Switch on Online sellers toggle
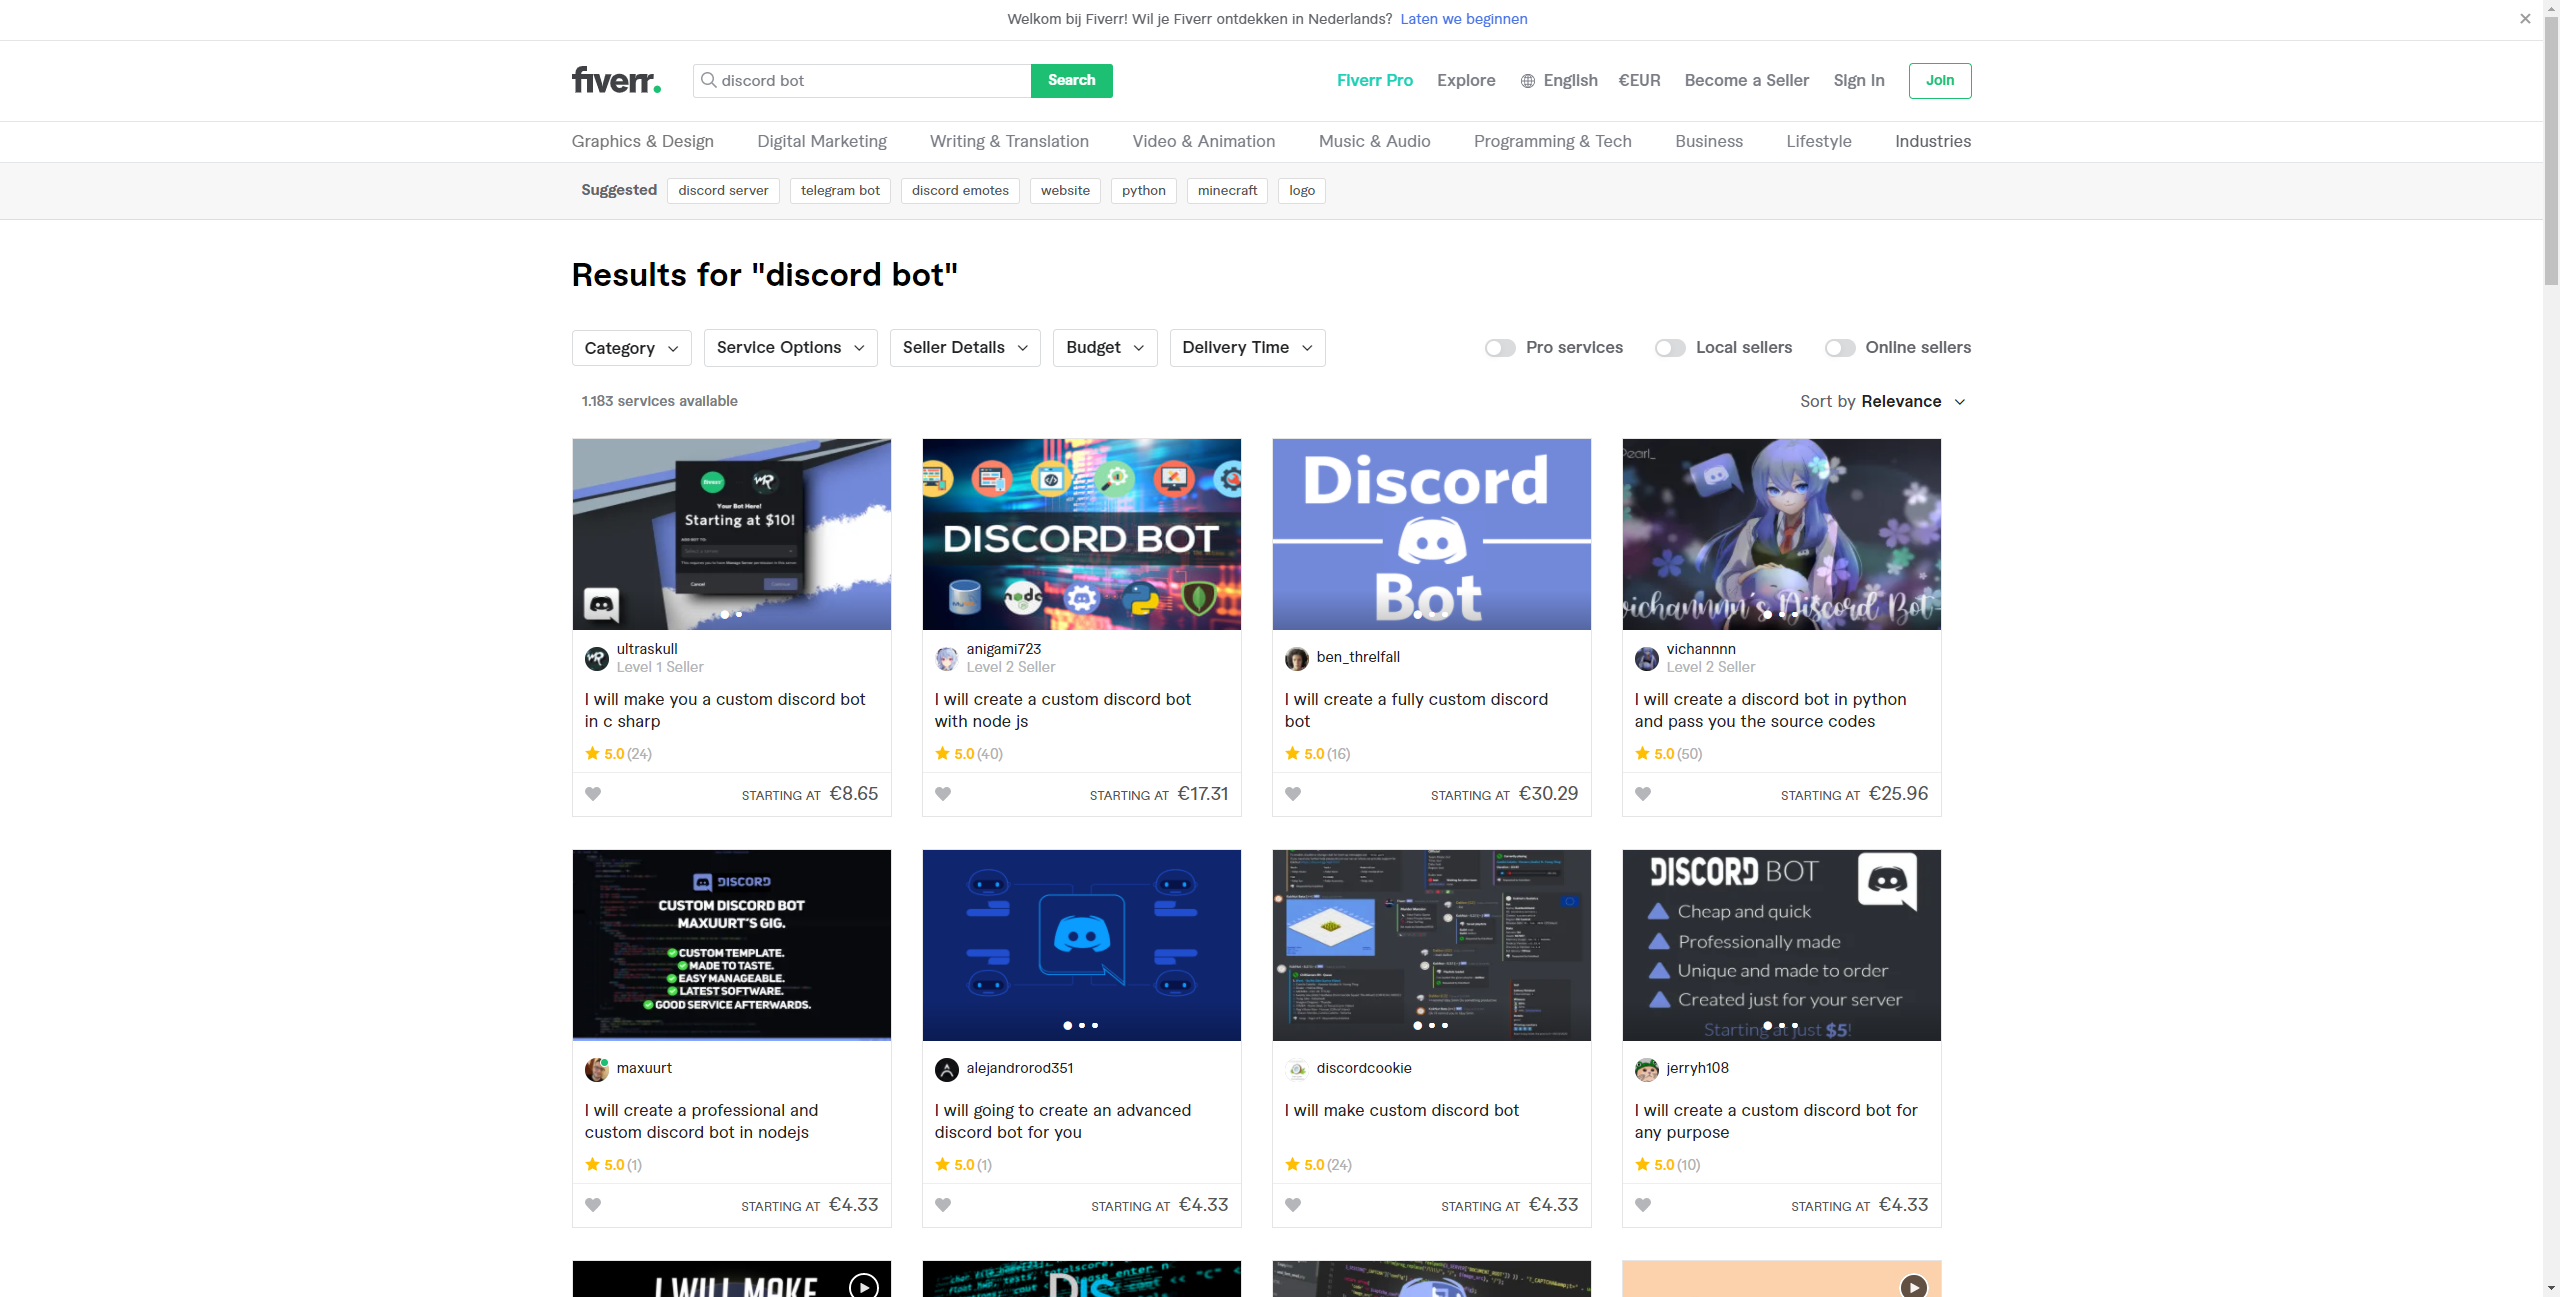The width and height of the screenshot is (2560, 1297). [x=1839, y=348]
